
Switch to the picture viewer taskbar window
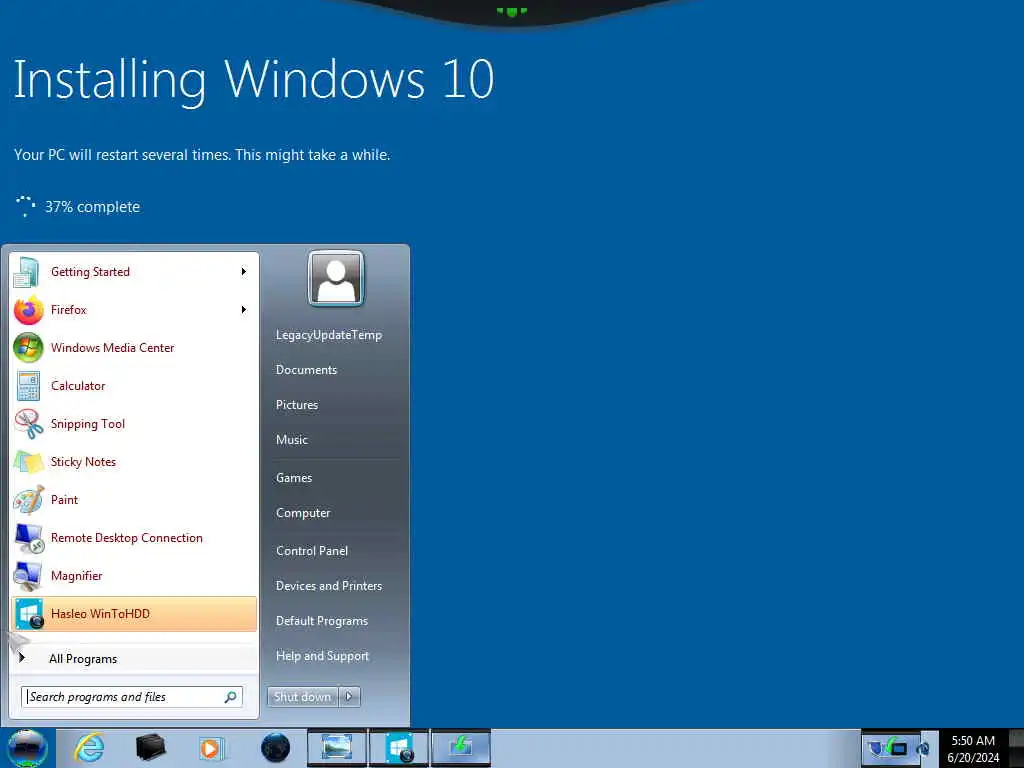coord(337,748)
